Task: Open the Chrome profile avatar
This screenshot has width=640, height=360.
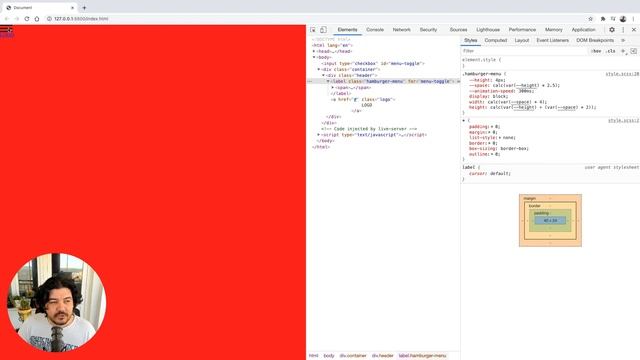Action: point(623,19)
